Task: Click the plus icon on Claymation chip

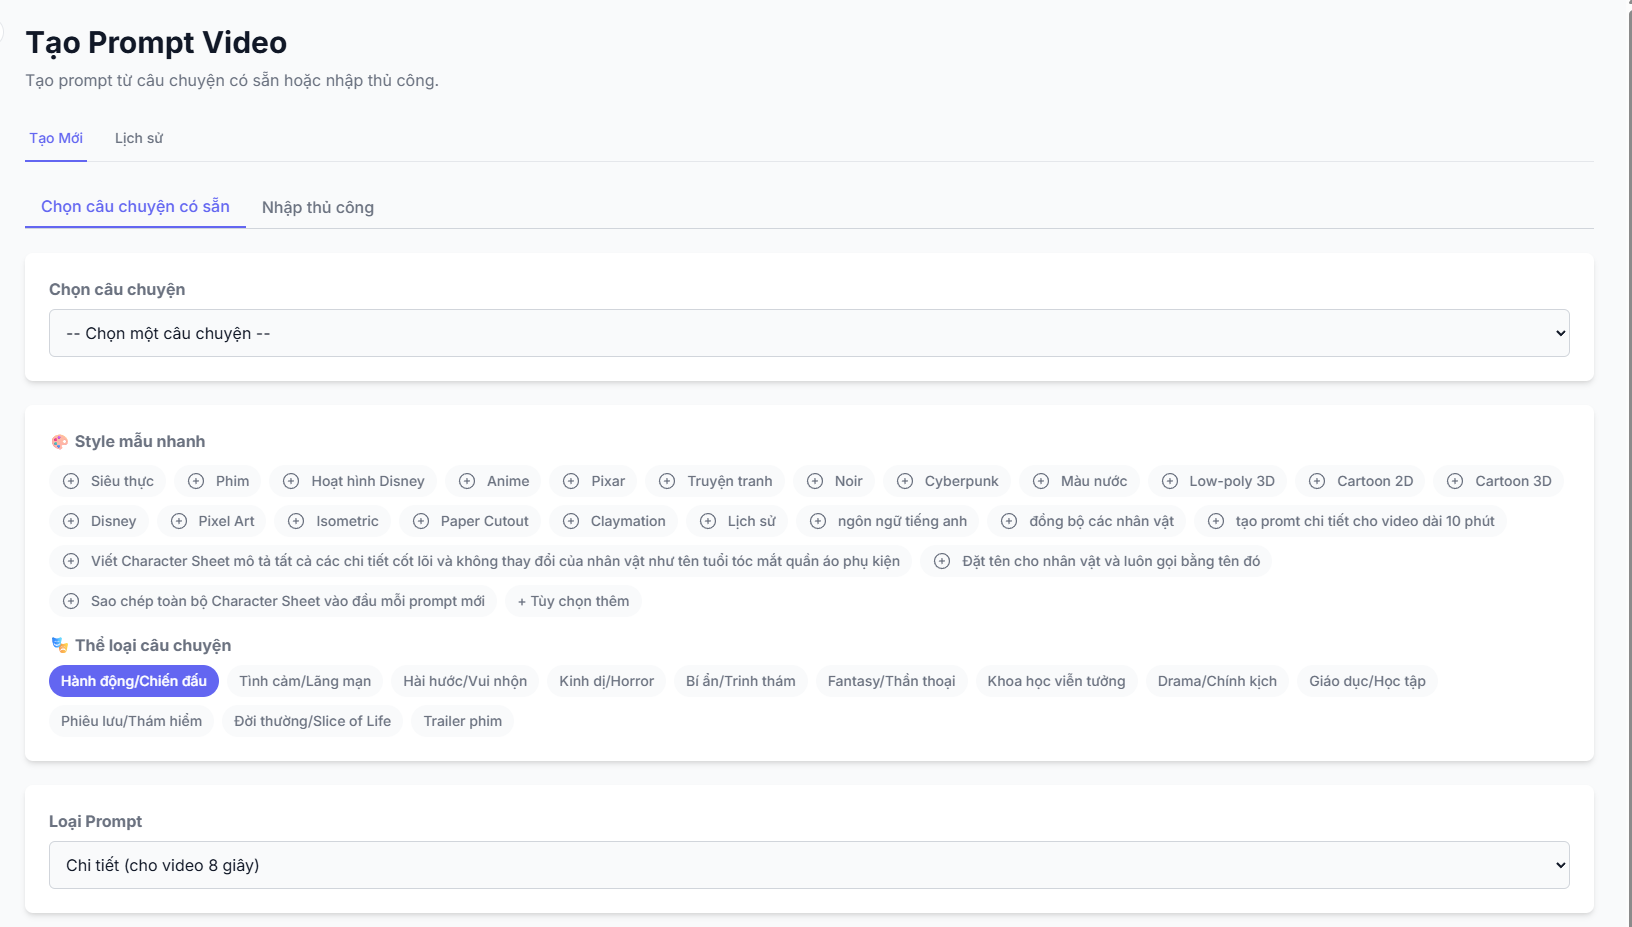Action: click(x=571, y=521)
